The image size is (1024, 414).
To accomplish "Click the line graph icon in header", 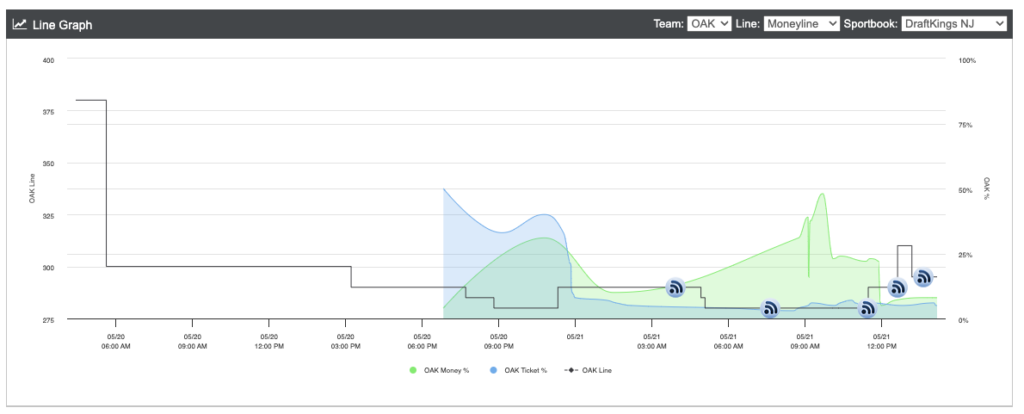I will (20, 25).
